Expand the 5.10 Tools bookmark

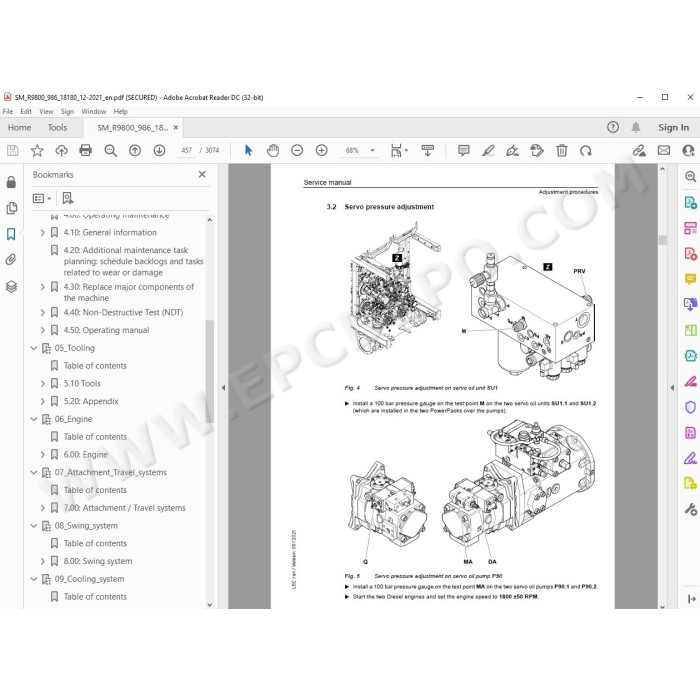coord(42,383)
